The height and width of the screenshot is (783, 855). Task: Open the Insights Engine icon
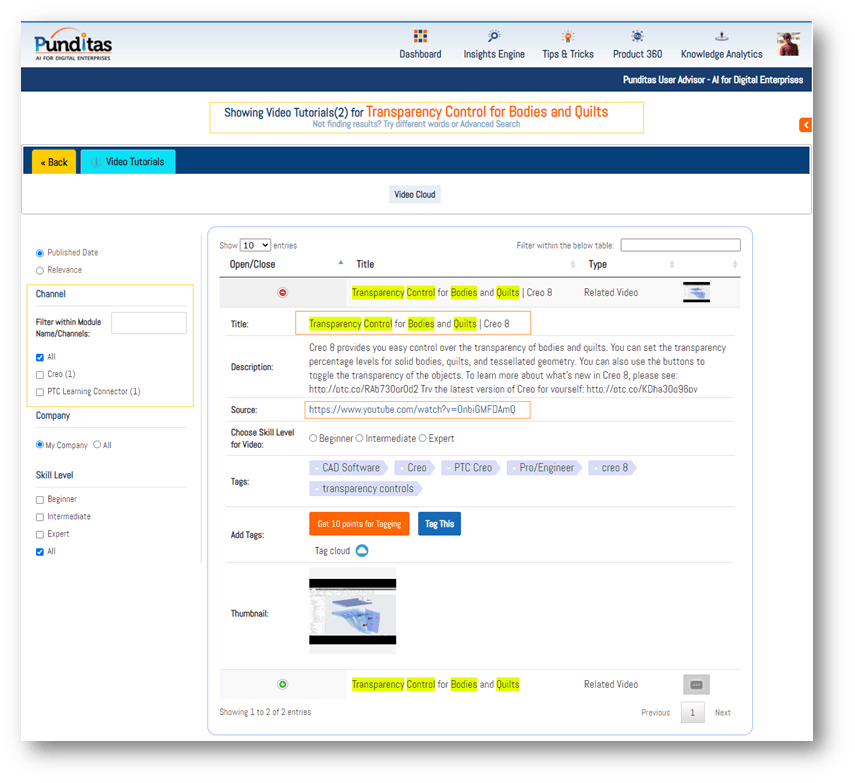[494, 37]
